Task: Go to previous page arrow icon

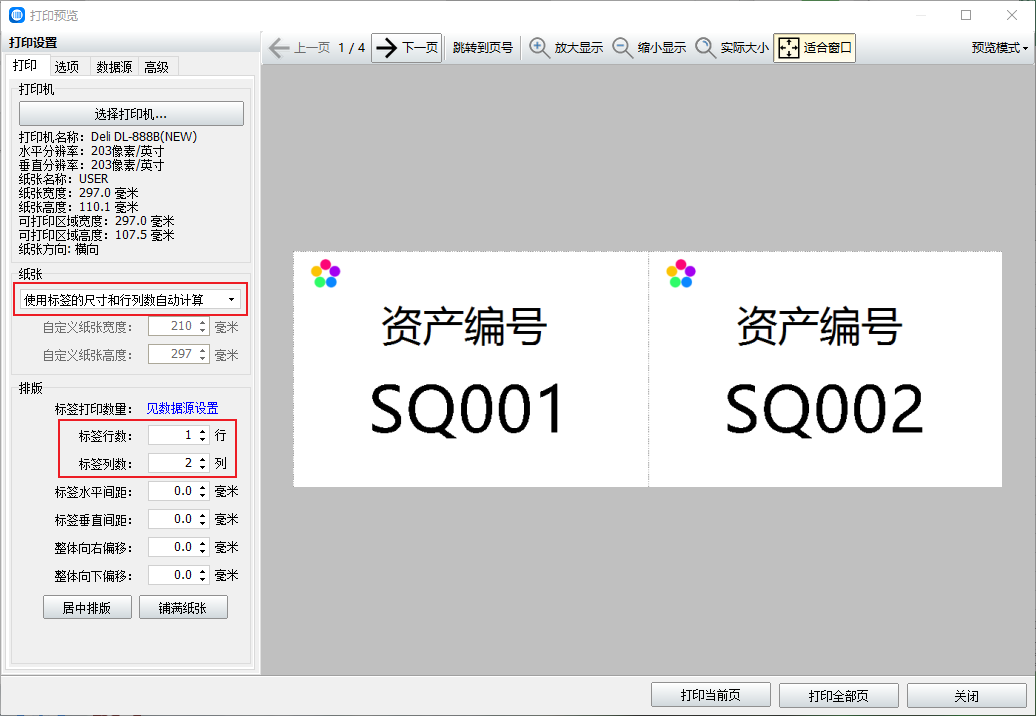Action: tap(279, 48)
